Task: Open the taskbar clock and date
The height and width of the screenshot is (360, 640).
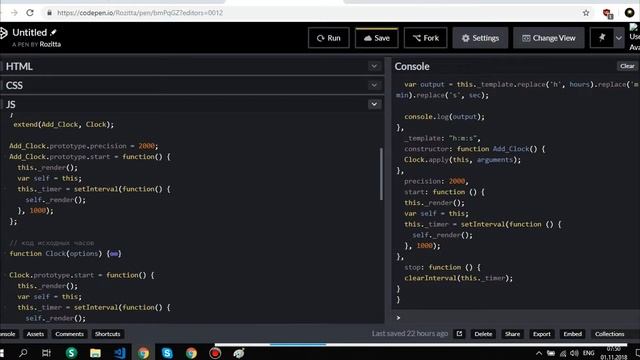Action: [x=613, y=353]
